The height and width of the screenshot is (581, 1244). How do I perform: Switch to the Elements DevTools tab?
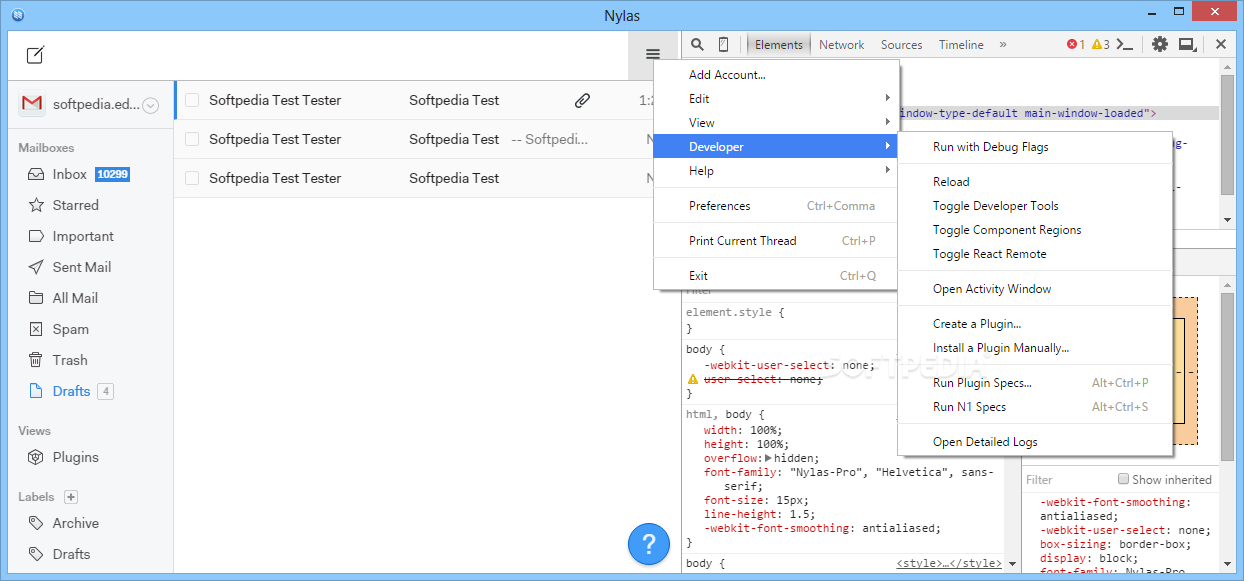(x=778, y=44)
